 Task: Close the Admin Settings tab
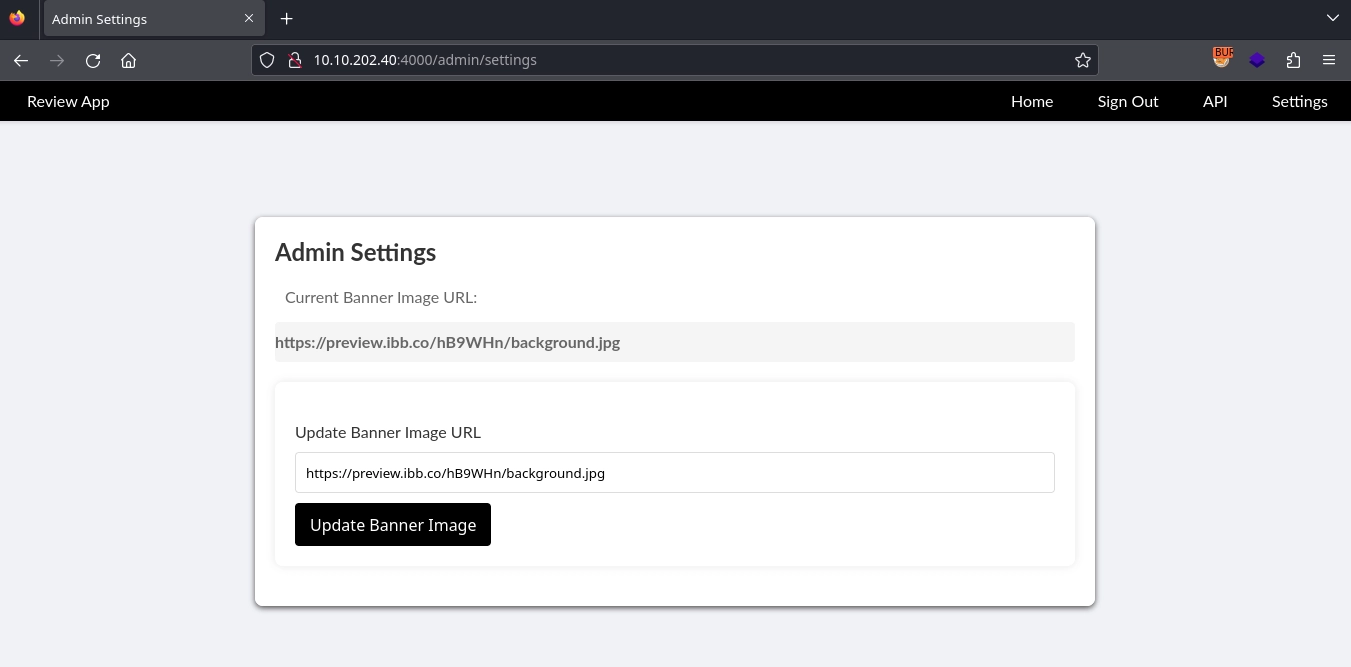(249, 19)
